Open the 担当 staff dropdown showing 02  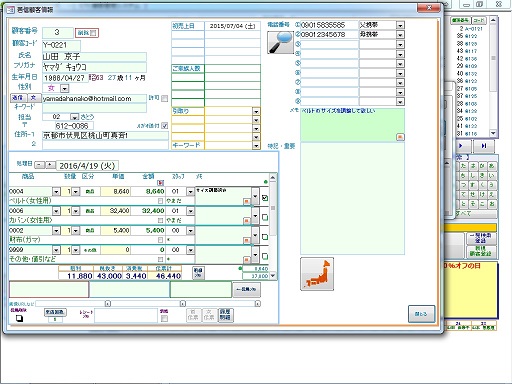click(74, 117)
